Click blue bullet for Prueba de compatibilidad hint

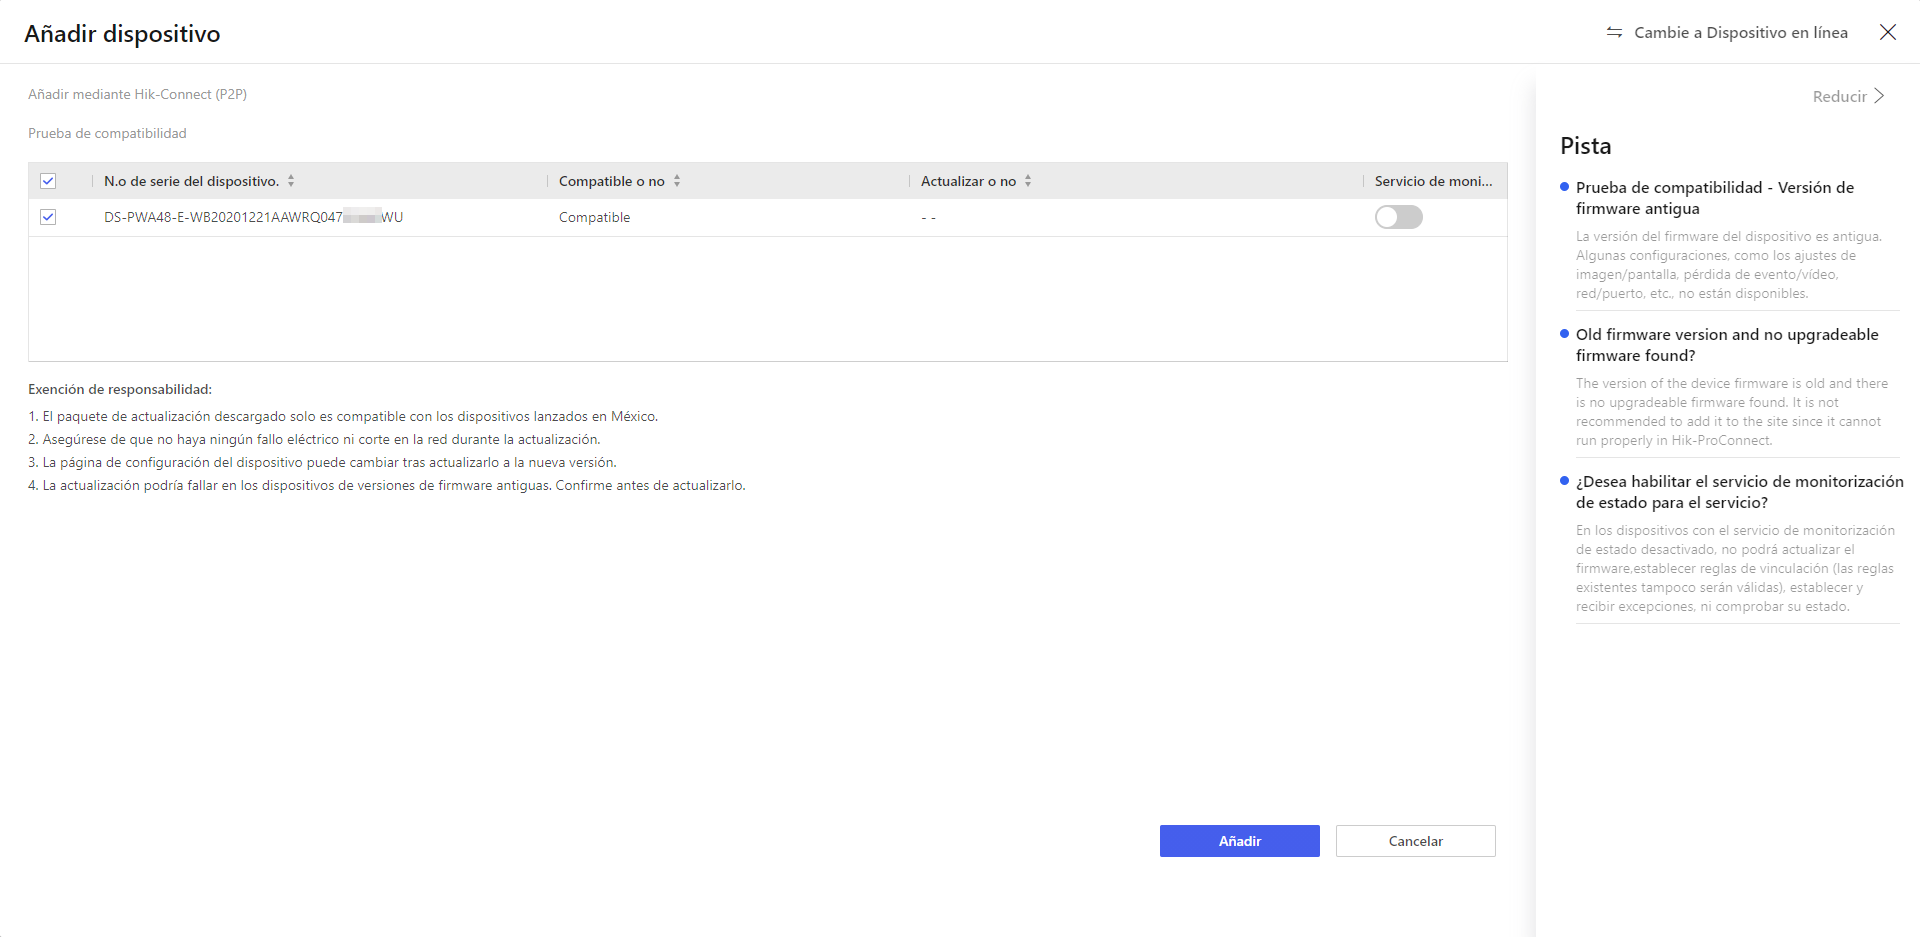pos(1564,187)
